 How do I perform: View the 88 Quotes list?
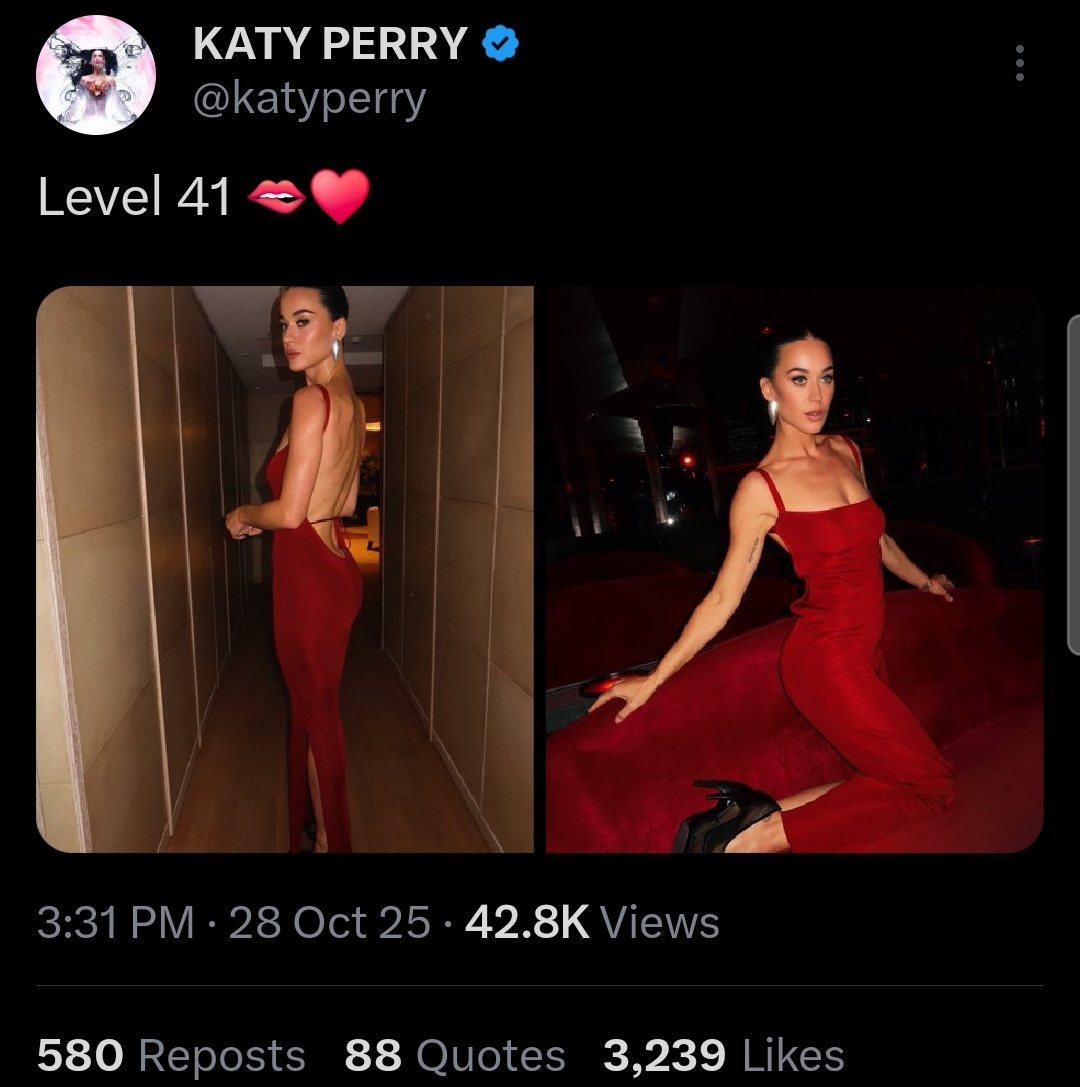pyautogui.click(x=455, y=1054)
